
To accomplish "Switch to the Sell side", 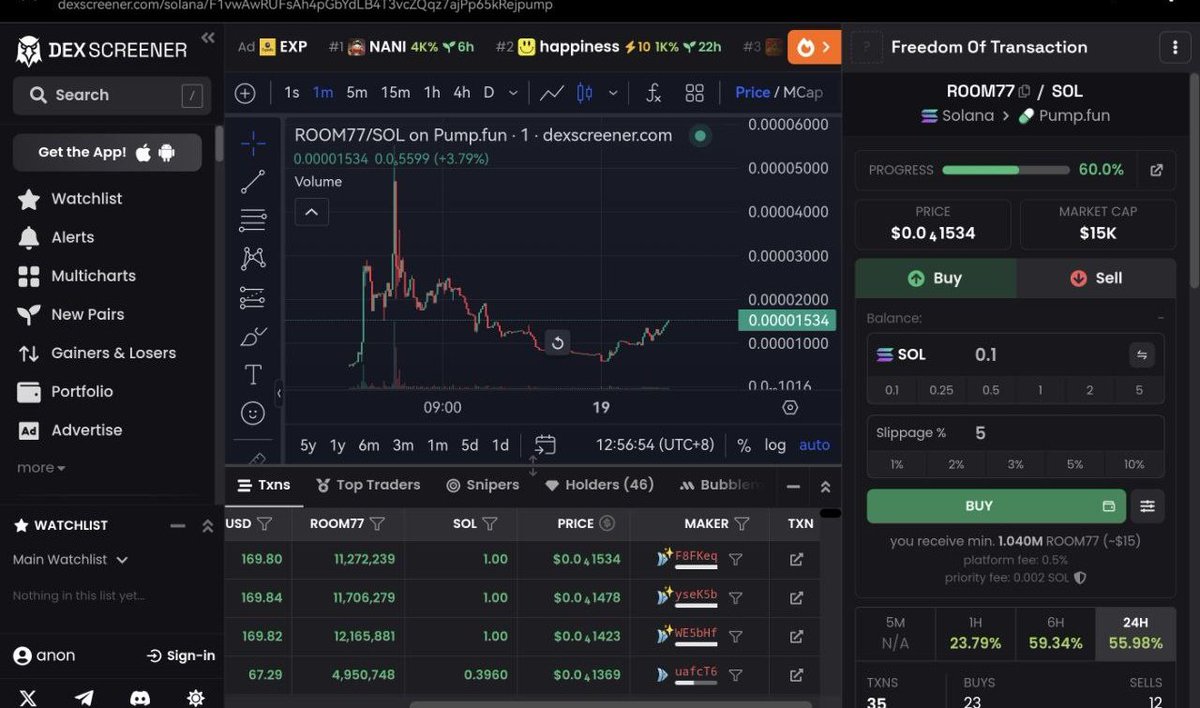I will pyautogui.click(x=1096, y=278).
